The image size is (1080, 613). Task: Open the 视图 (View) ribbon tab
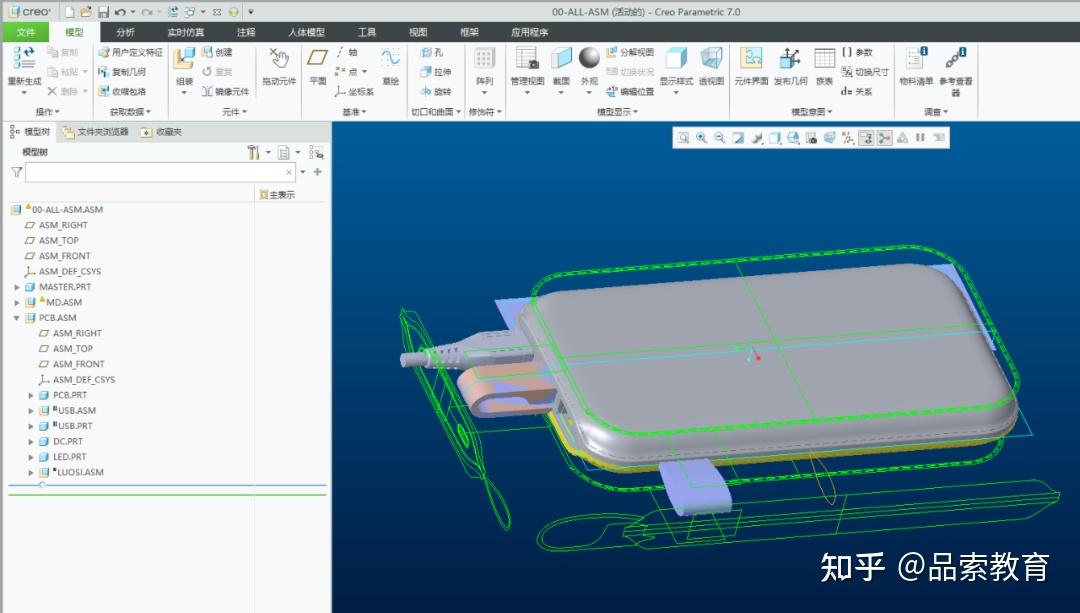(x=417, y=31)
